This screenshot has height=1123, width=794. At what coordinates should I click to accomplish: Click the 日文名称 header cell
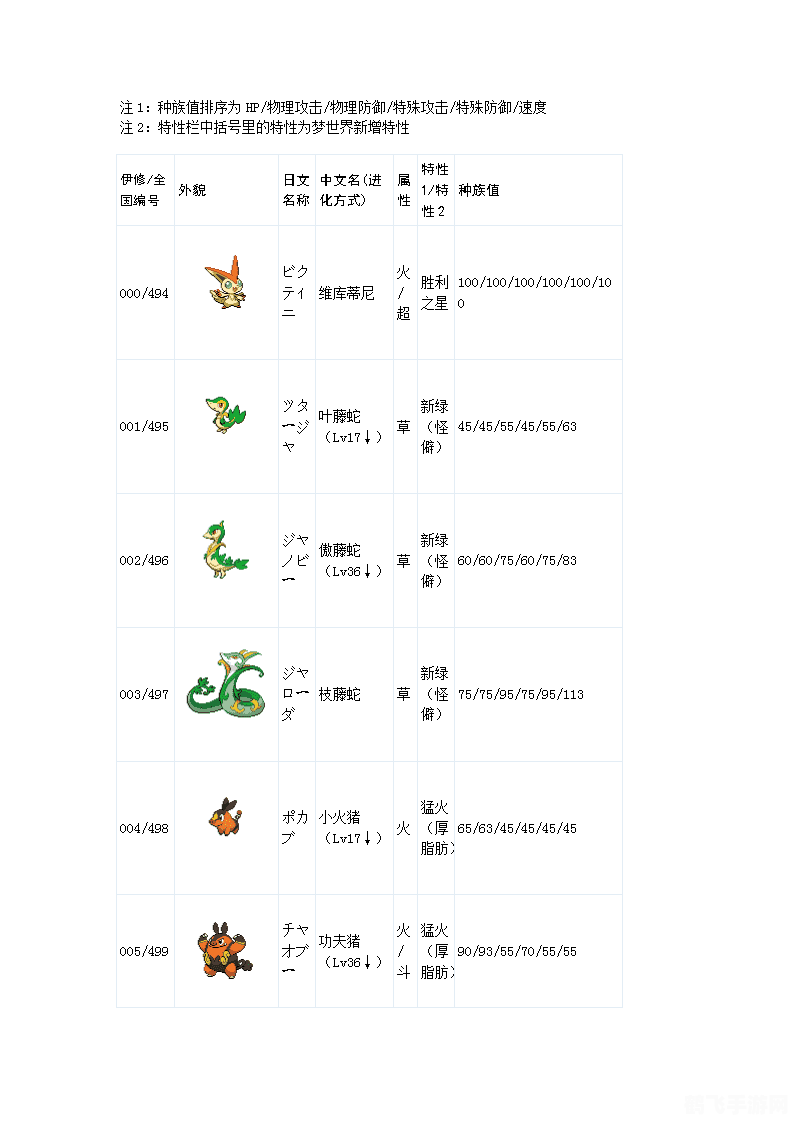(296, 190)
